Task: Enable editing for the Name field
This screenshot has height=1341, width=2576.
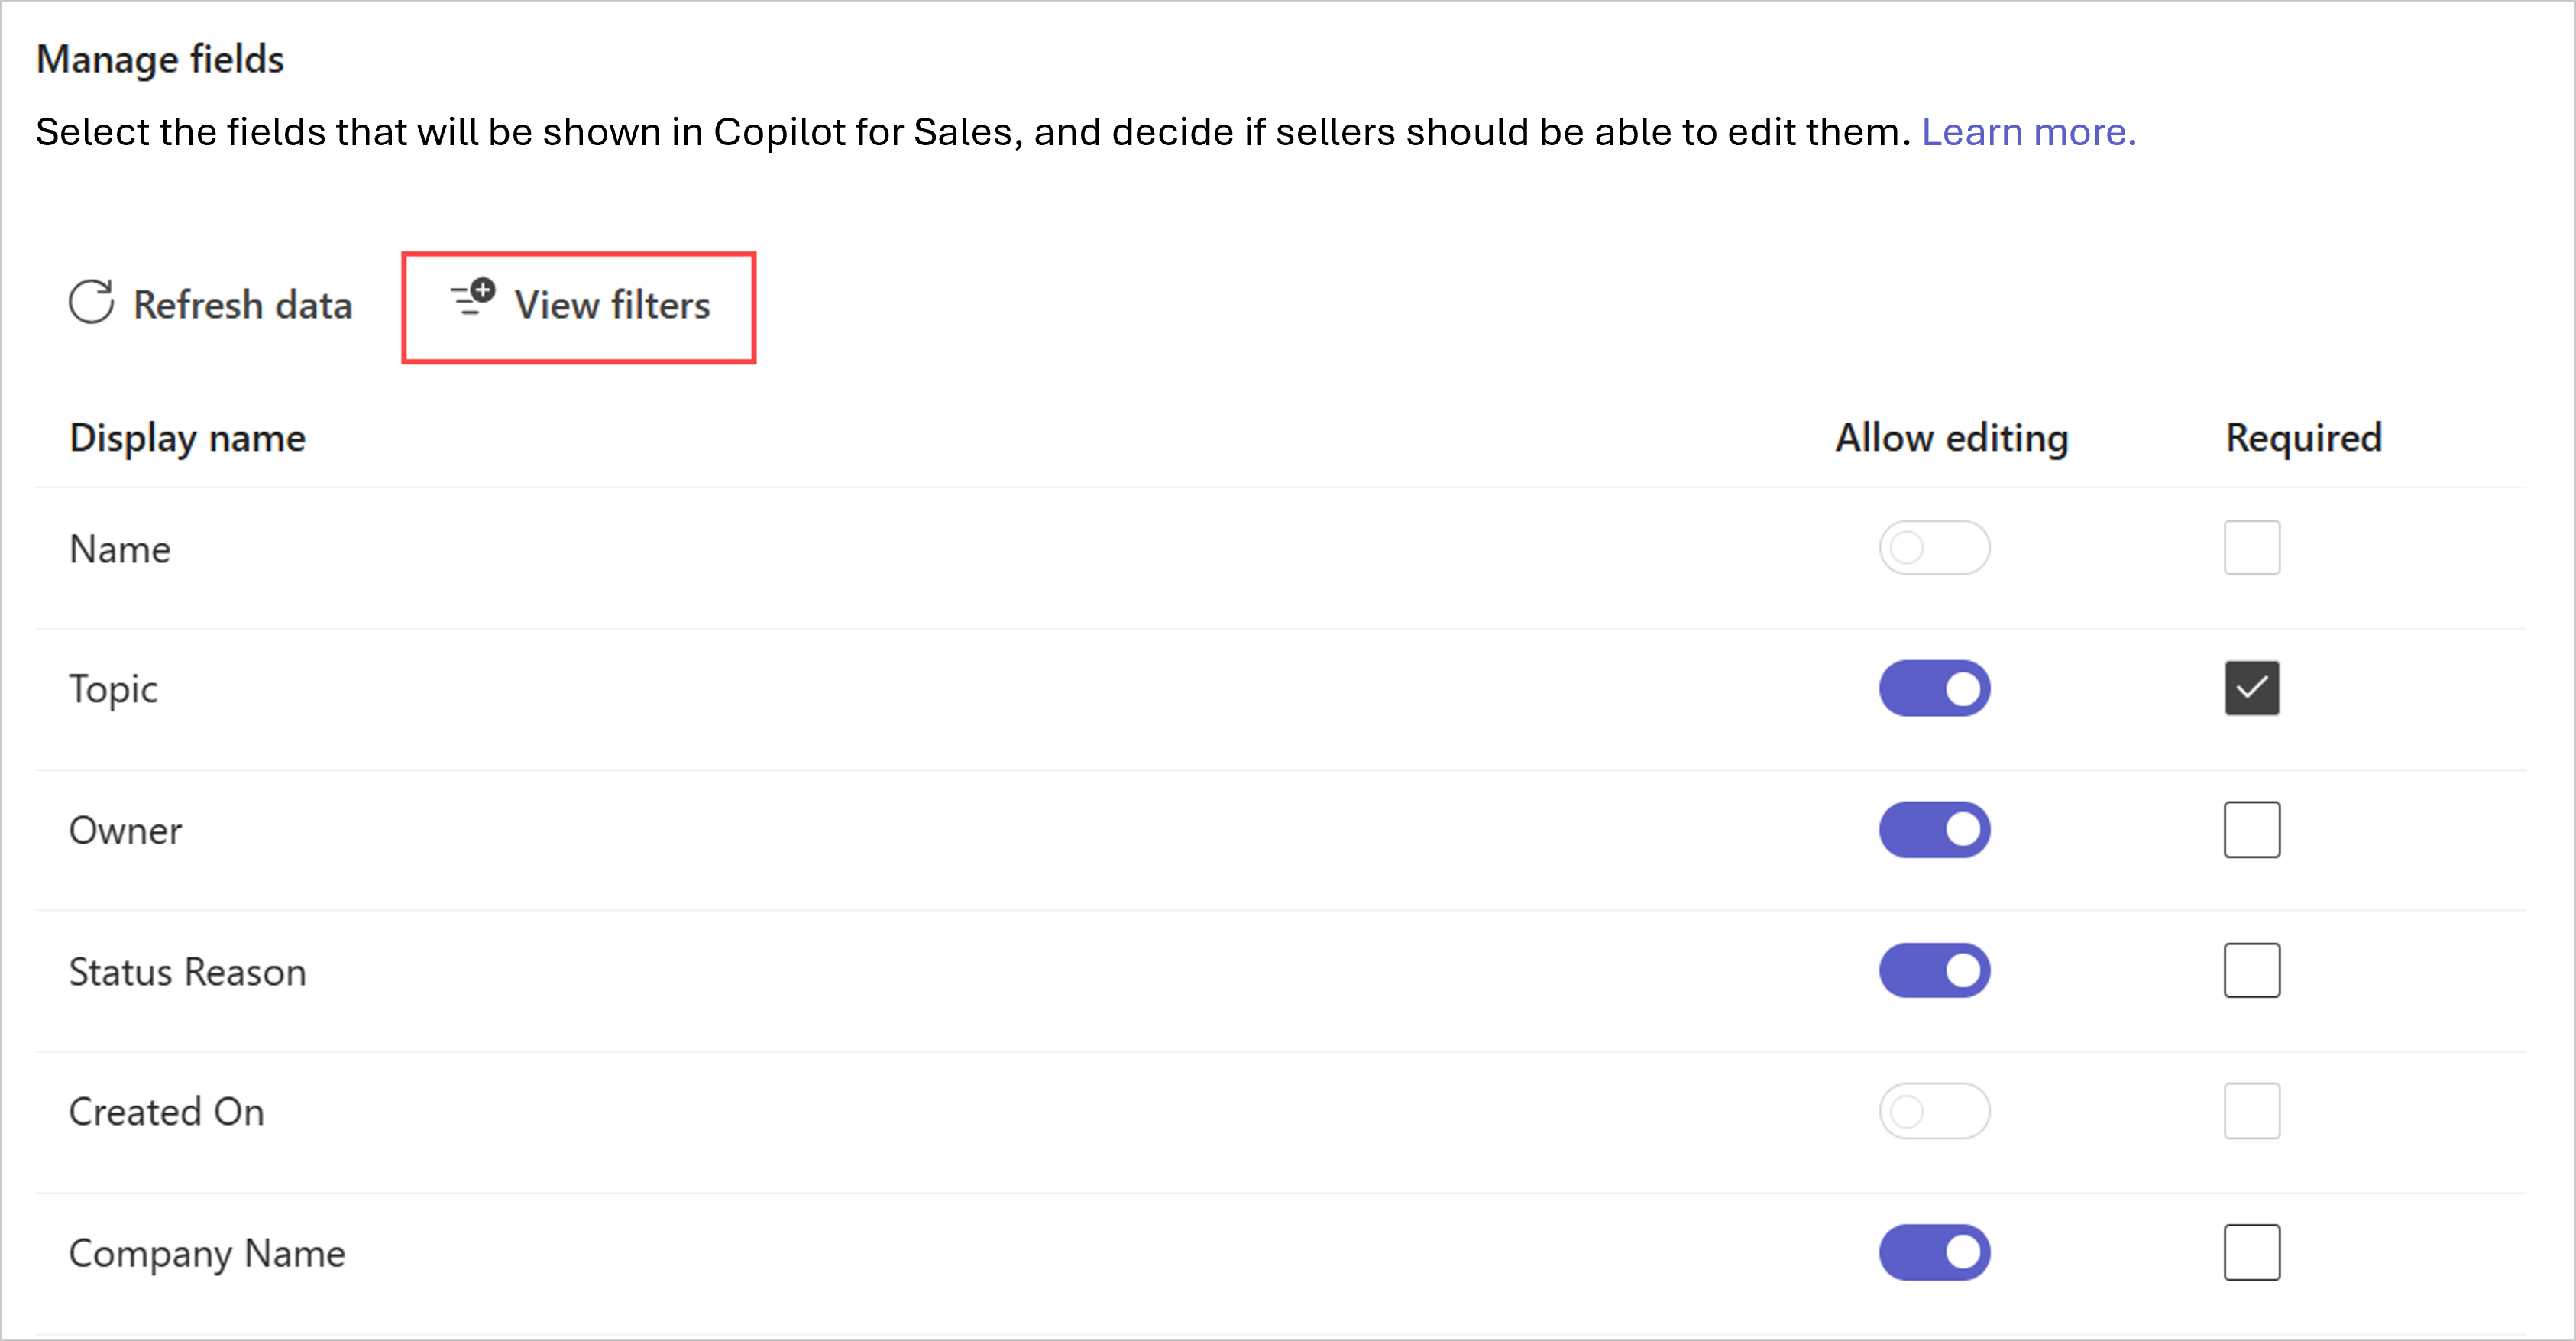Action: point(1935,547)
